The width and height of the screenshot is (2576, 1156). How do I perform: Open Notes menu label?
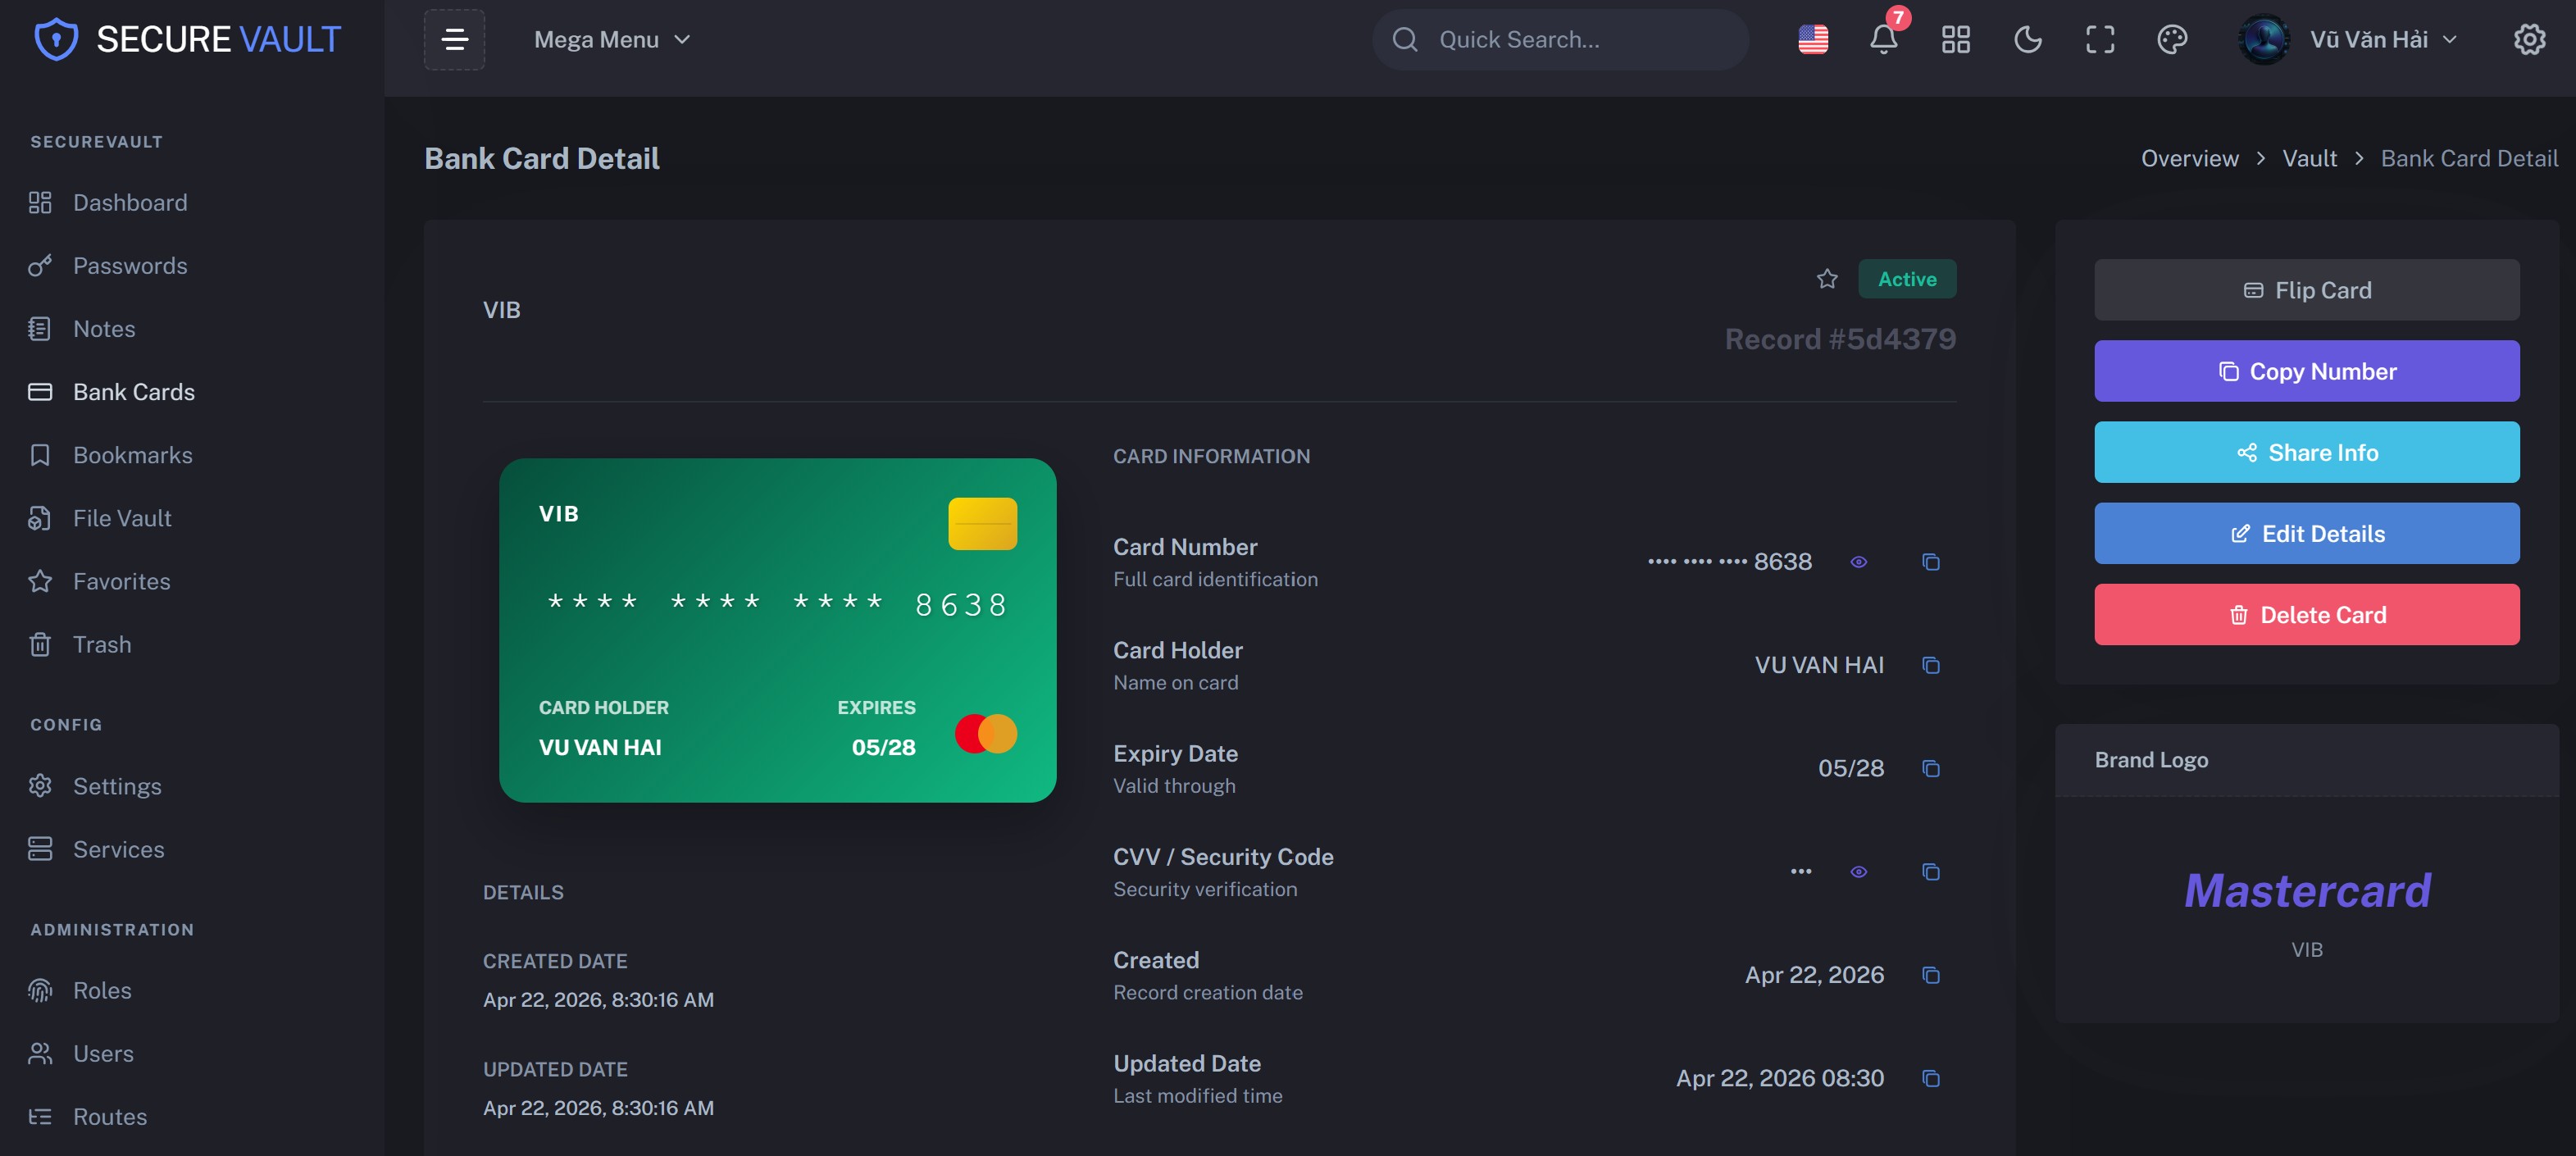coord(104,329)
